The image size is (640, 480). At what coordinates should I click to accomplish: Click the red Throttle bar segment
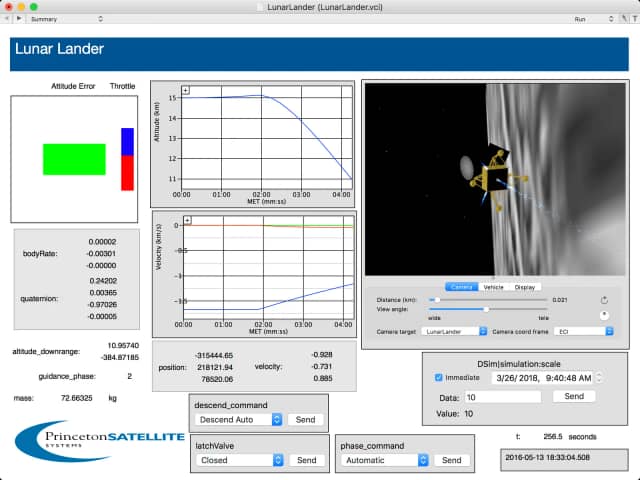(x=127, y=173)
